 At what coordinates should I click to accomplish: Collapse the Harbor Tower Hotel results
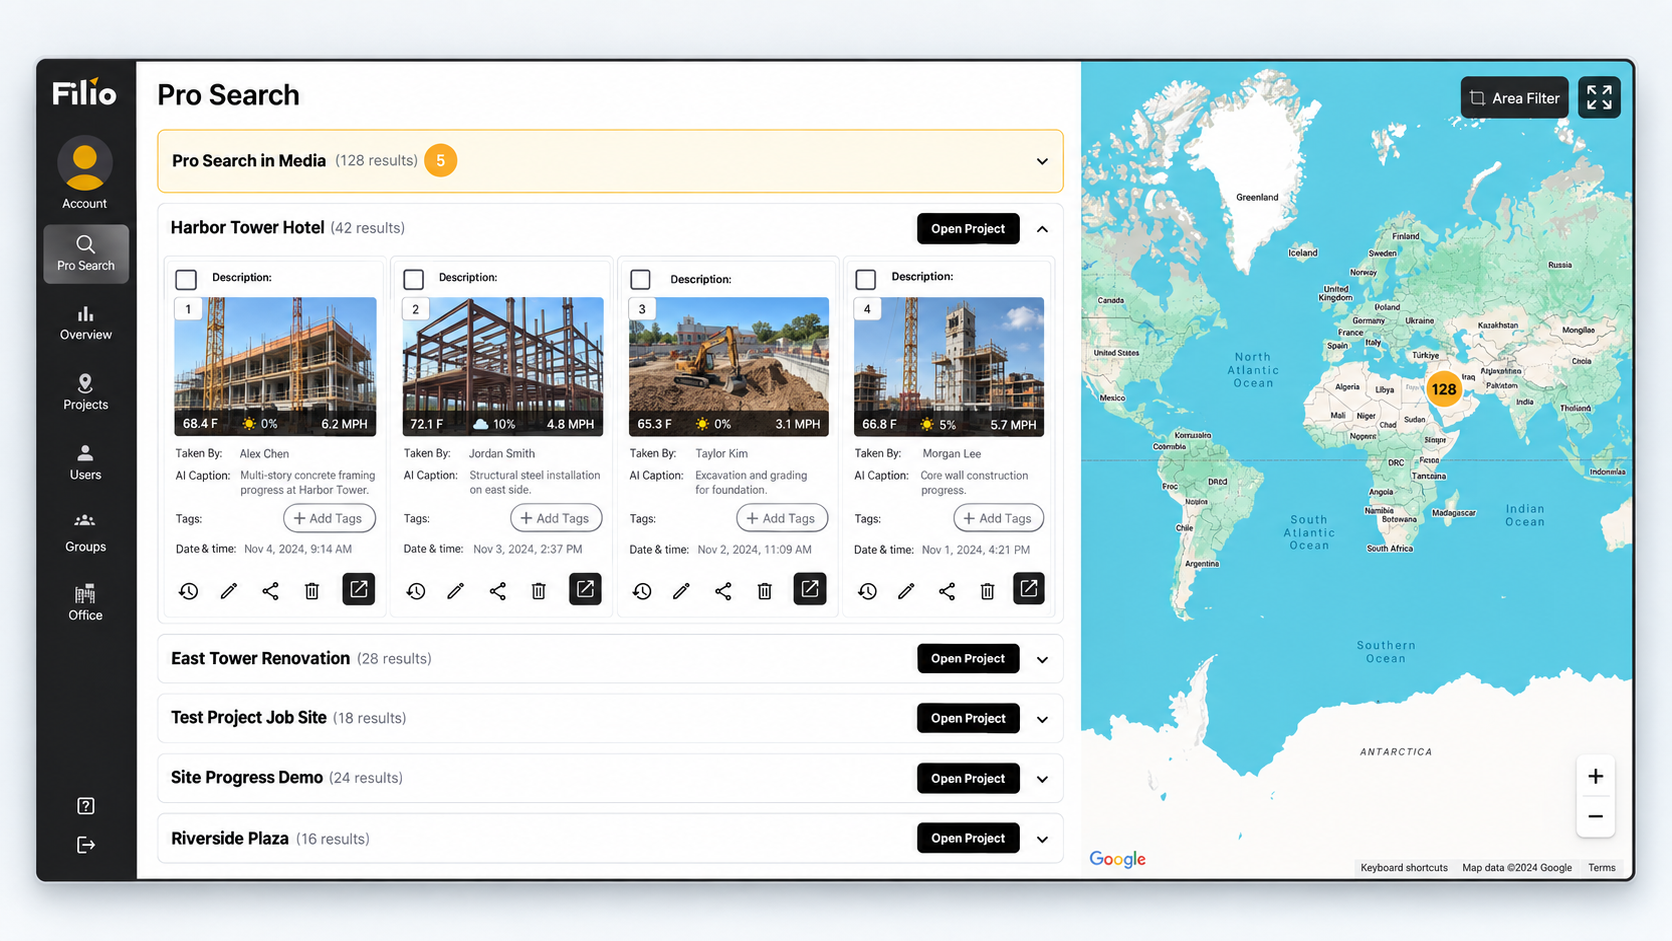click(x=1042, y=229)
